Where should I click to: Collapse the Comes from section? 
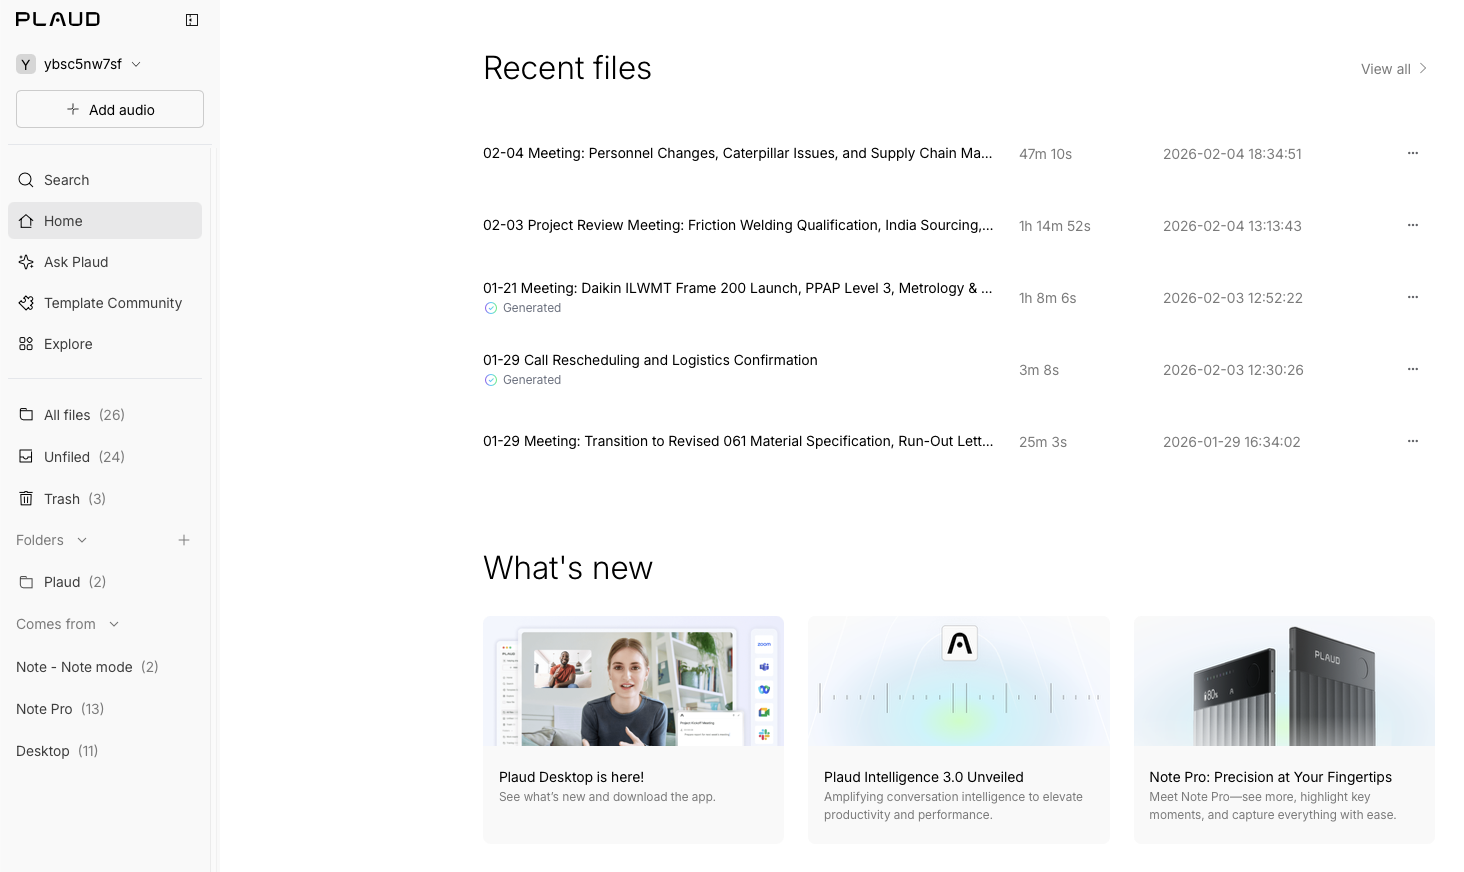pyautogui.click(x=114, y=624)
